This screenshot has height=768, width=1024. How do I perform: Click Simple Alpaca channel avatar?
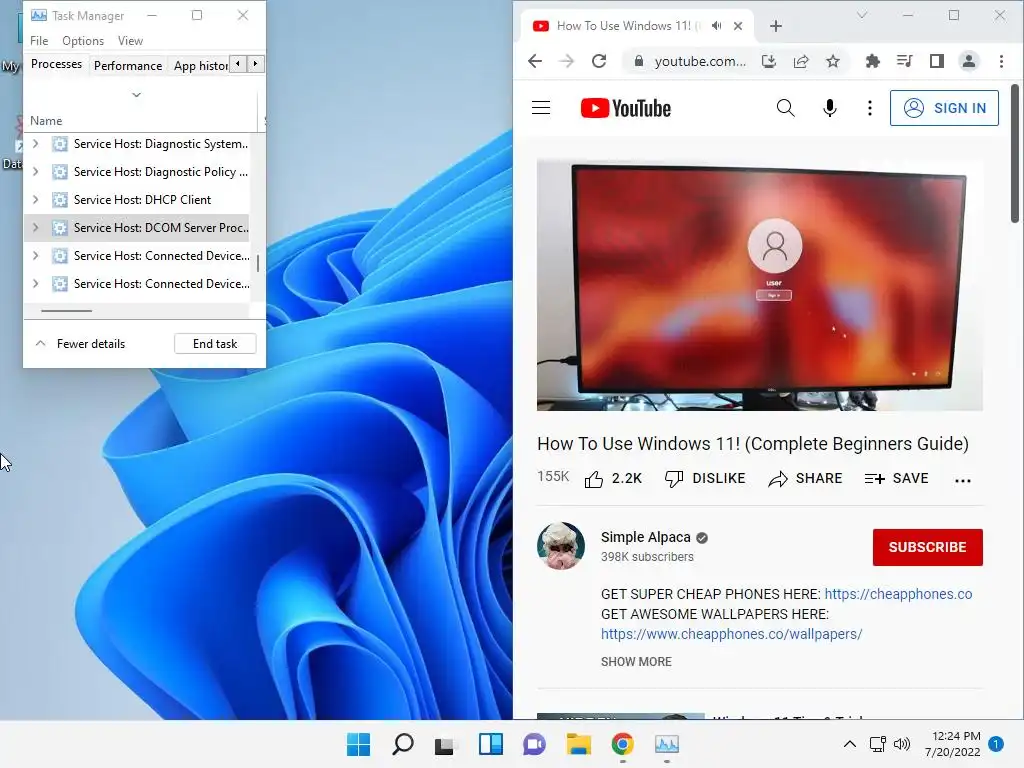tap(560, 546)
